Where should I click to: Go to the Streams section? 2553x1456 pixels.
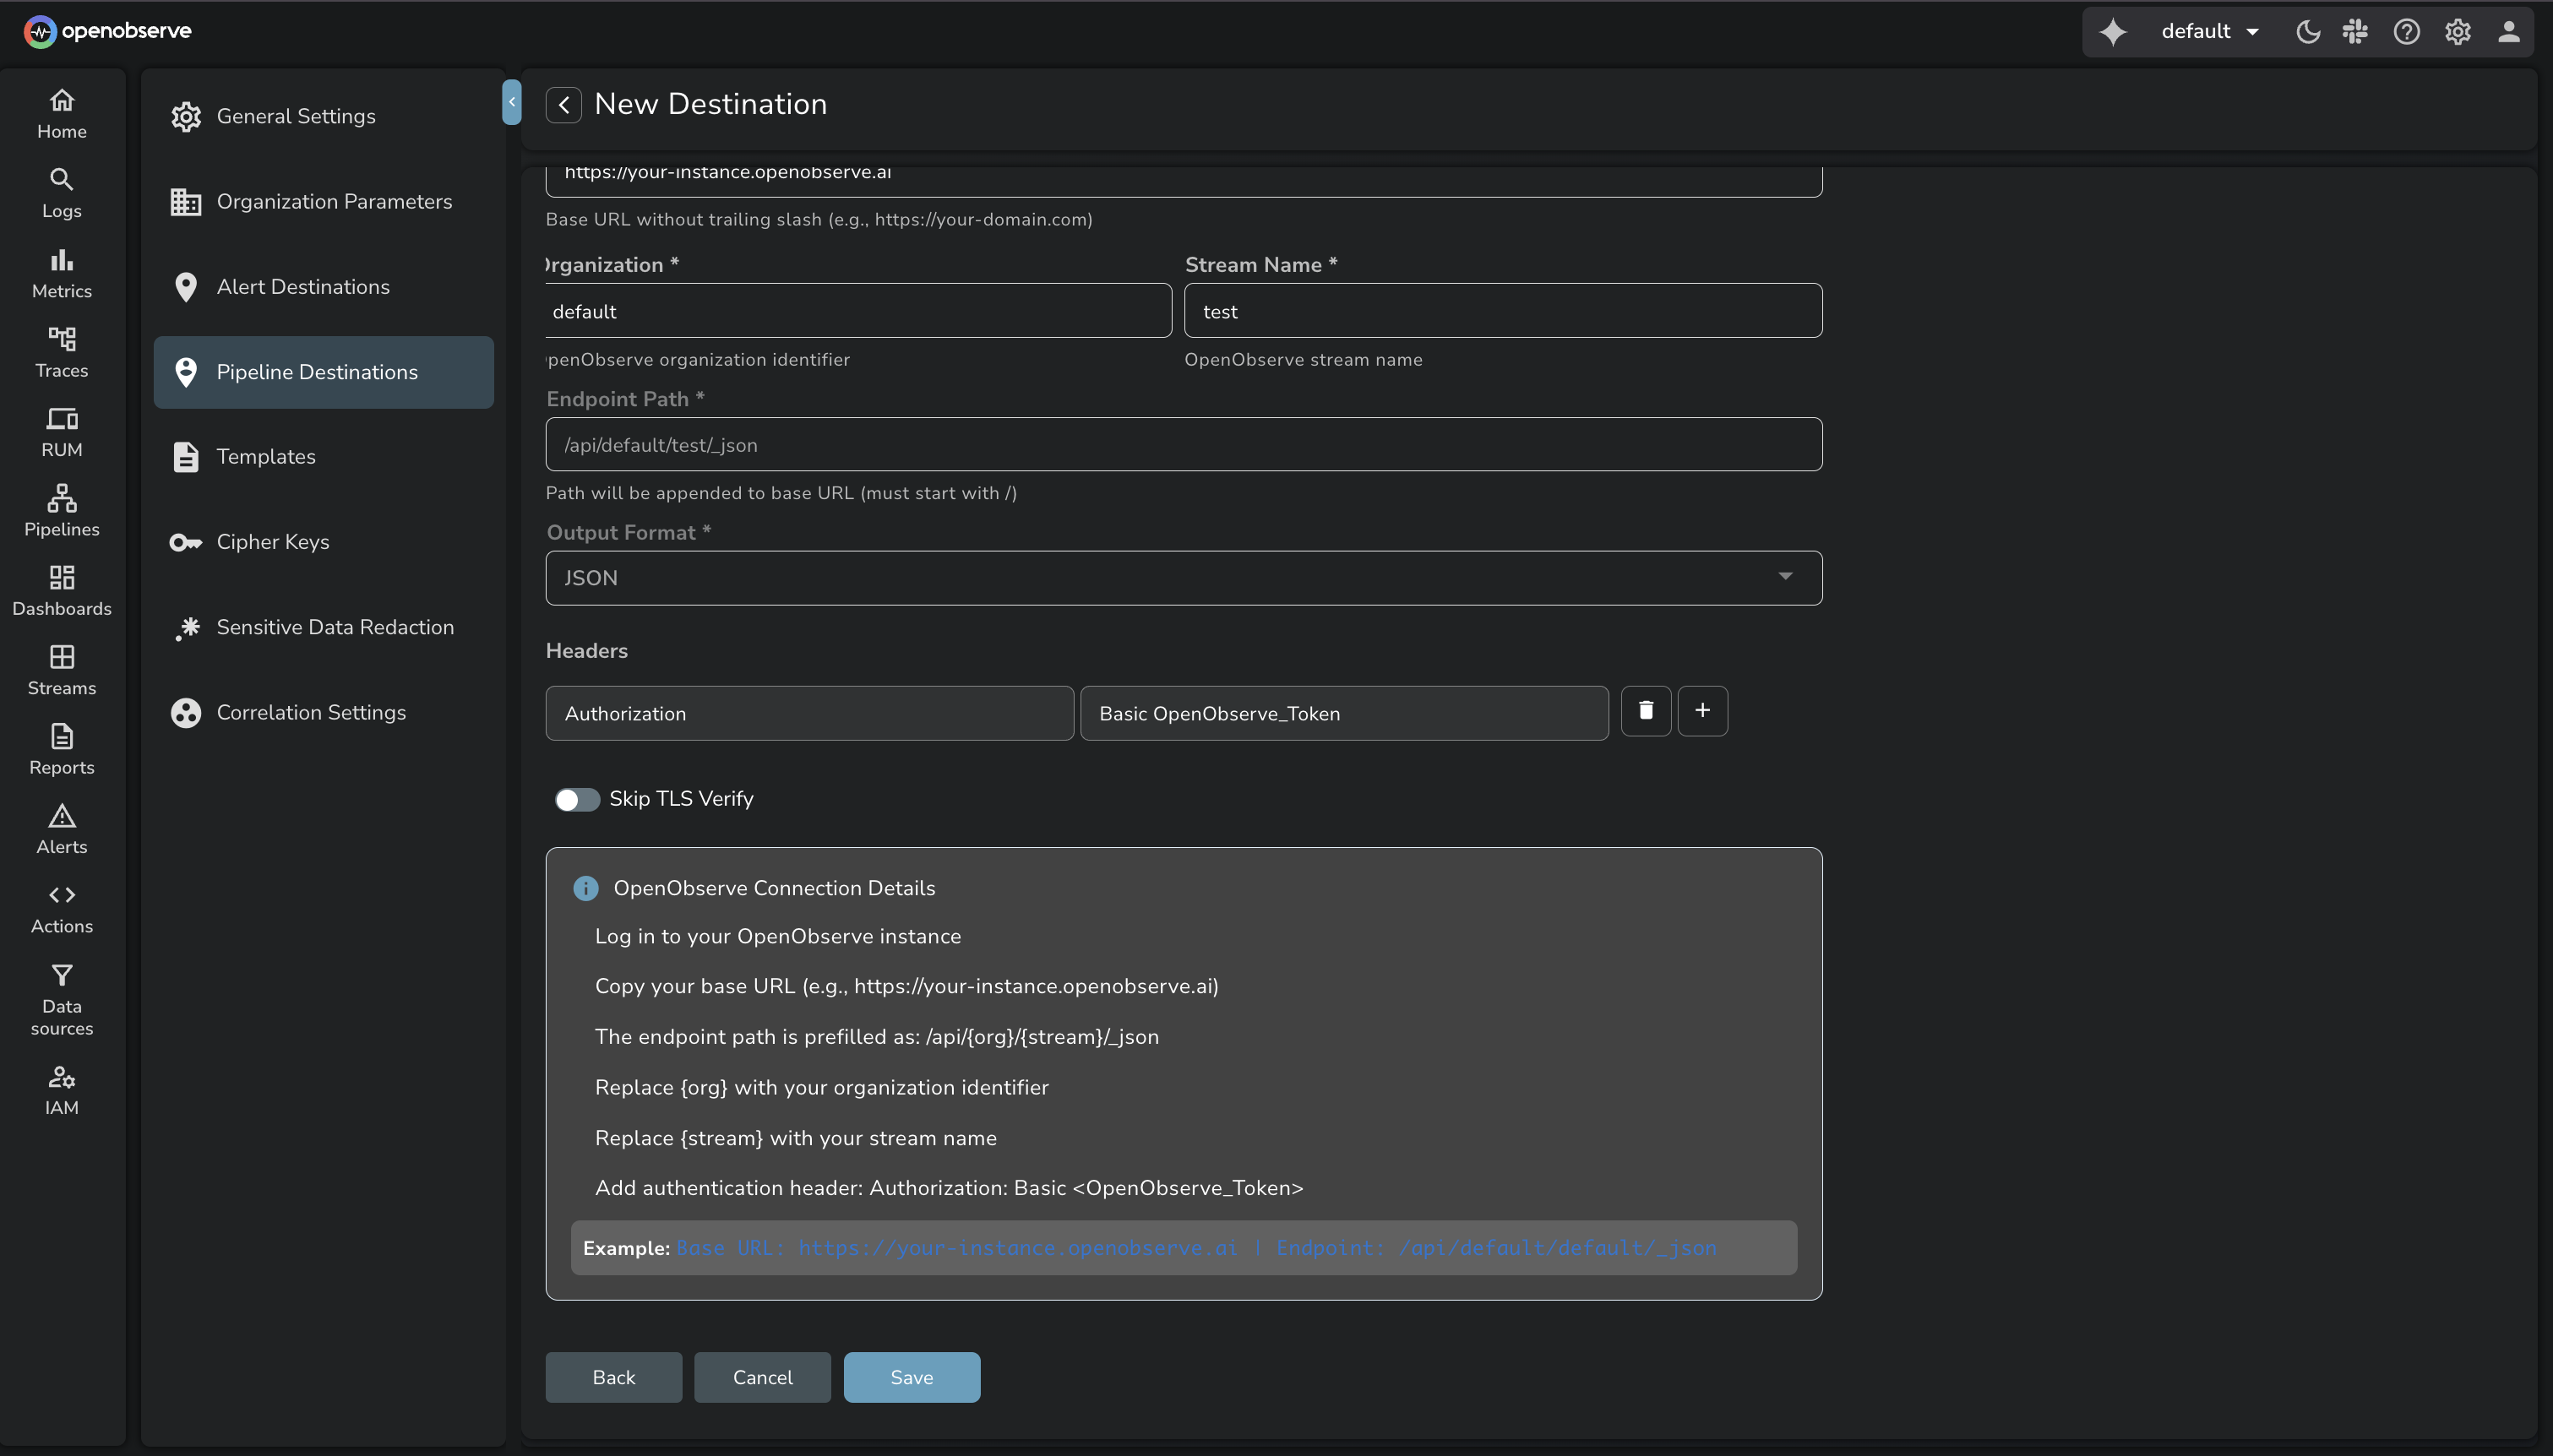tap(60, 670)
